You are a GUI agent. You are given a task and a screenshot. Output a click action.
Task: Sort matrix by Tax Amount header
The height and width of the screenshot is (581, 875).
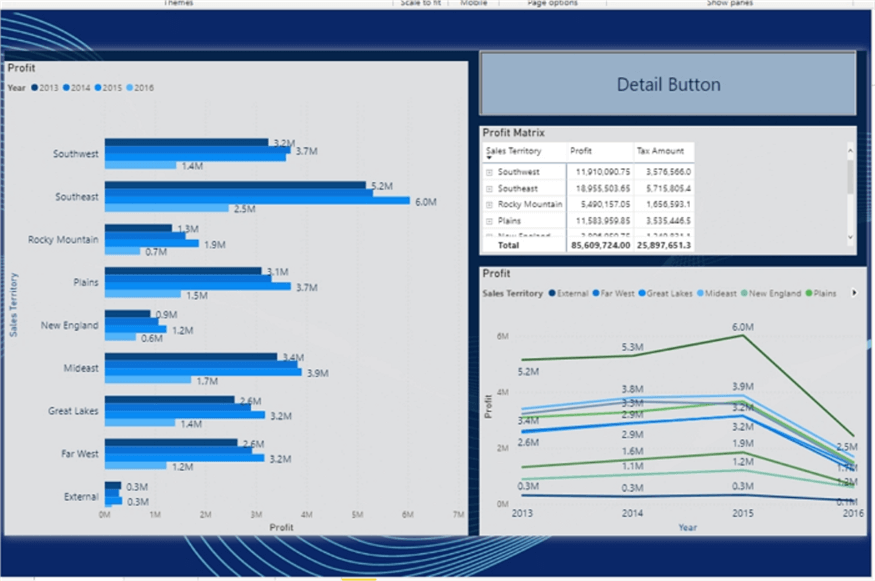coord(660,151)
